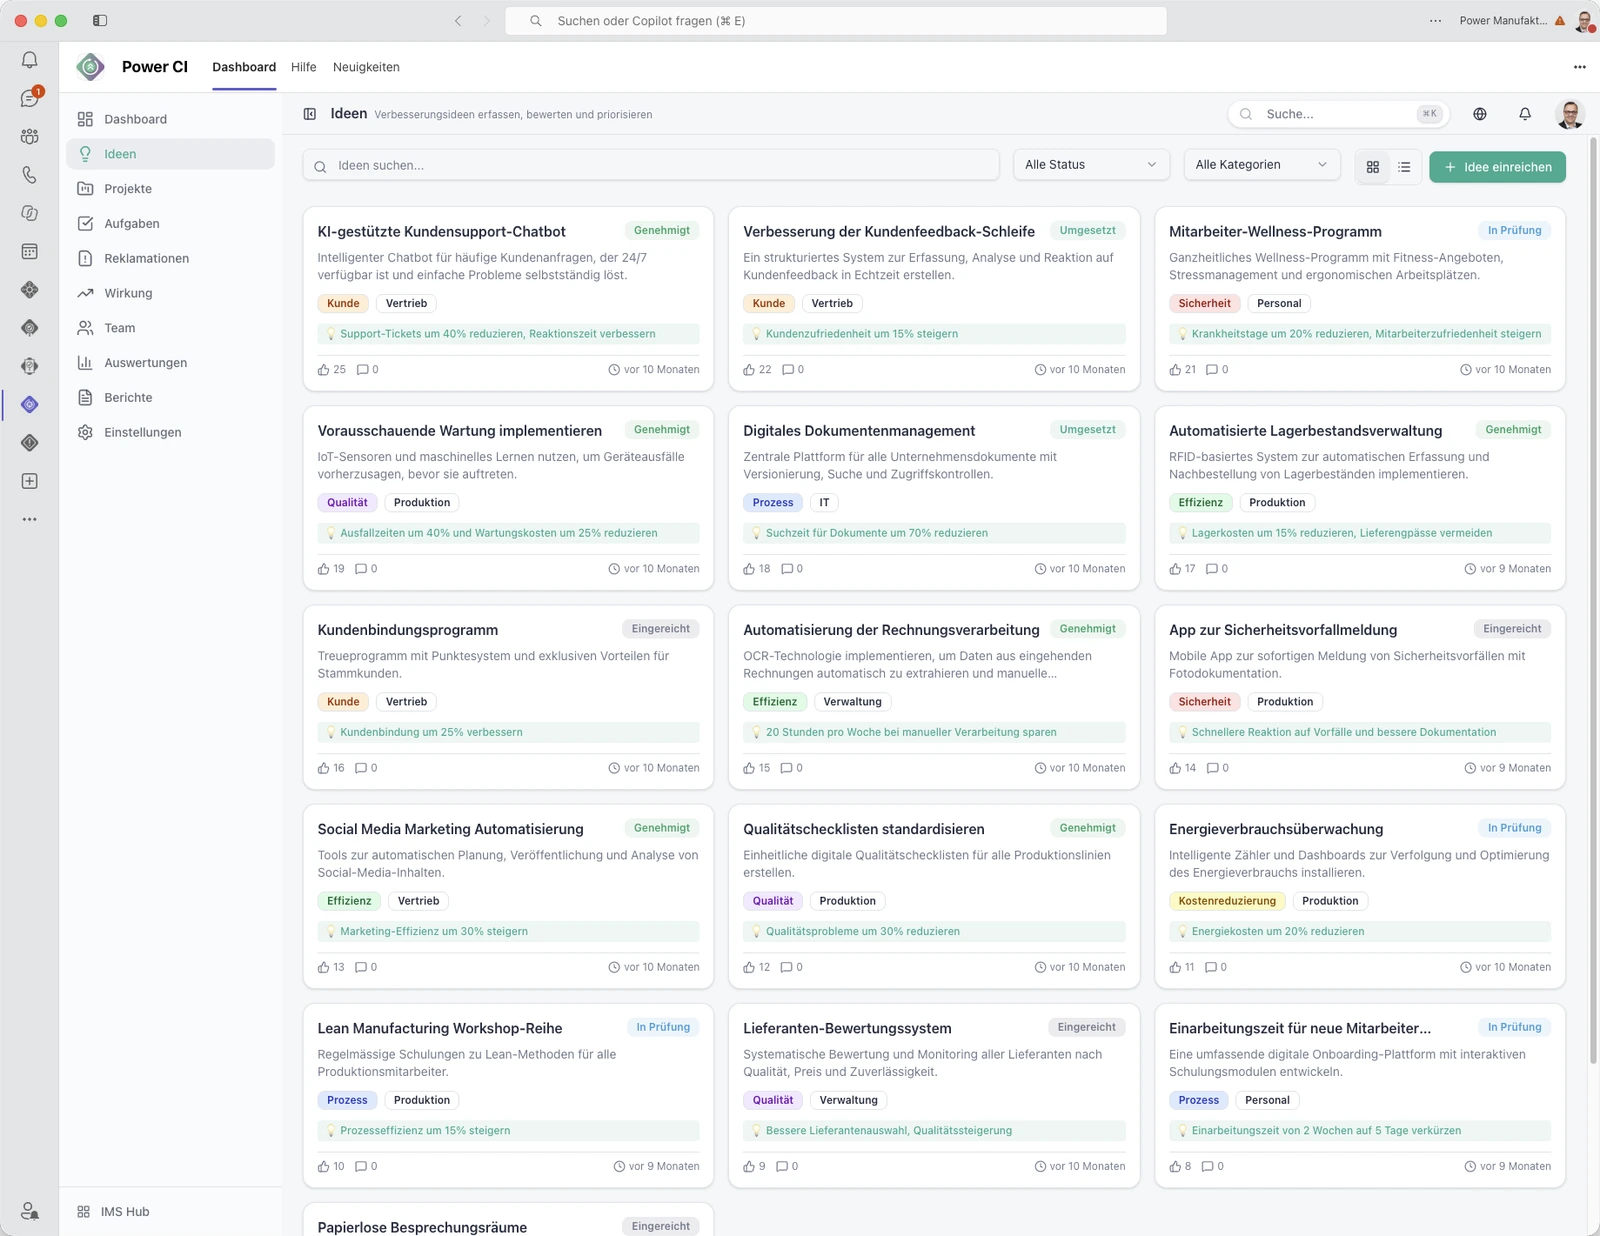Image resolution: width=1600 pixels, height=1236 pixels.
Task: Open Einstellungen in the sidebar
Action: pyautogui.click(x=170, y=432)
